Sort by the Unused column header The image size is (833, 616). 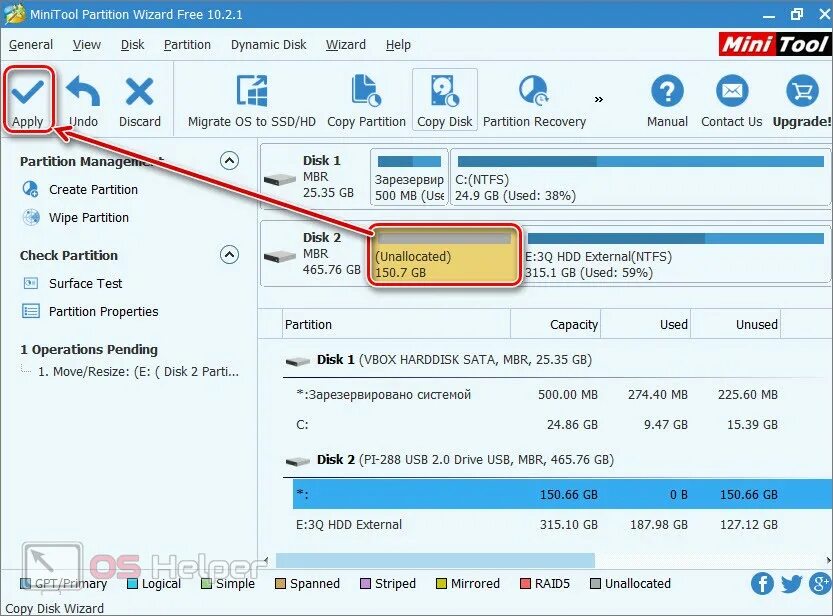click(x=736, y=324)
